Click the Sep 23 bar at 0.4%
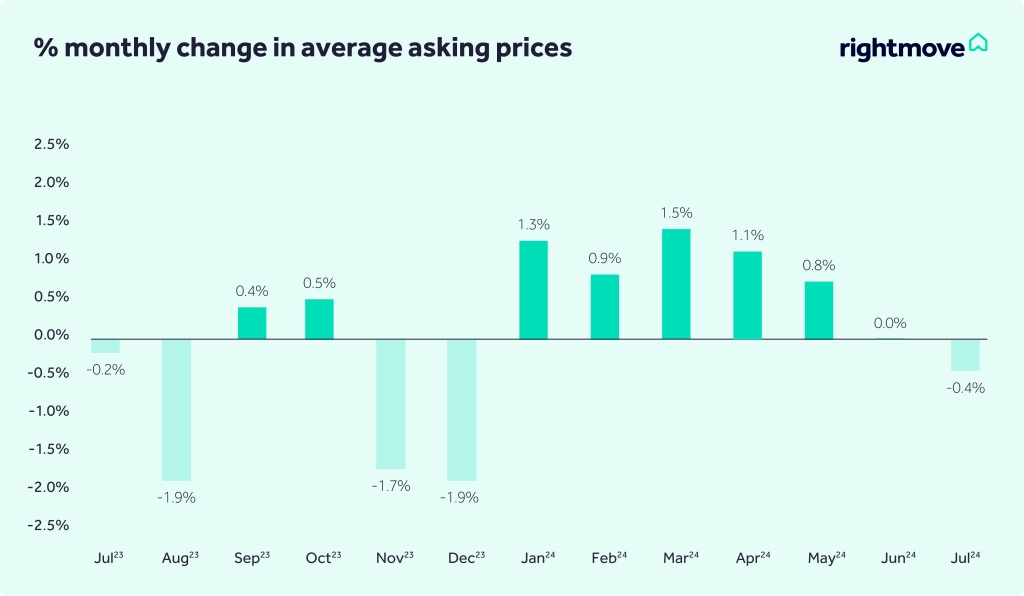The image size is (1024, 596). pos(252,323)
